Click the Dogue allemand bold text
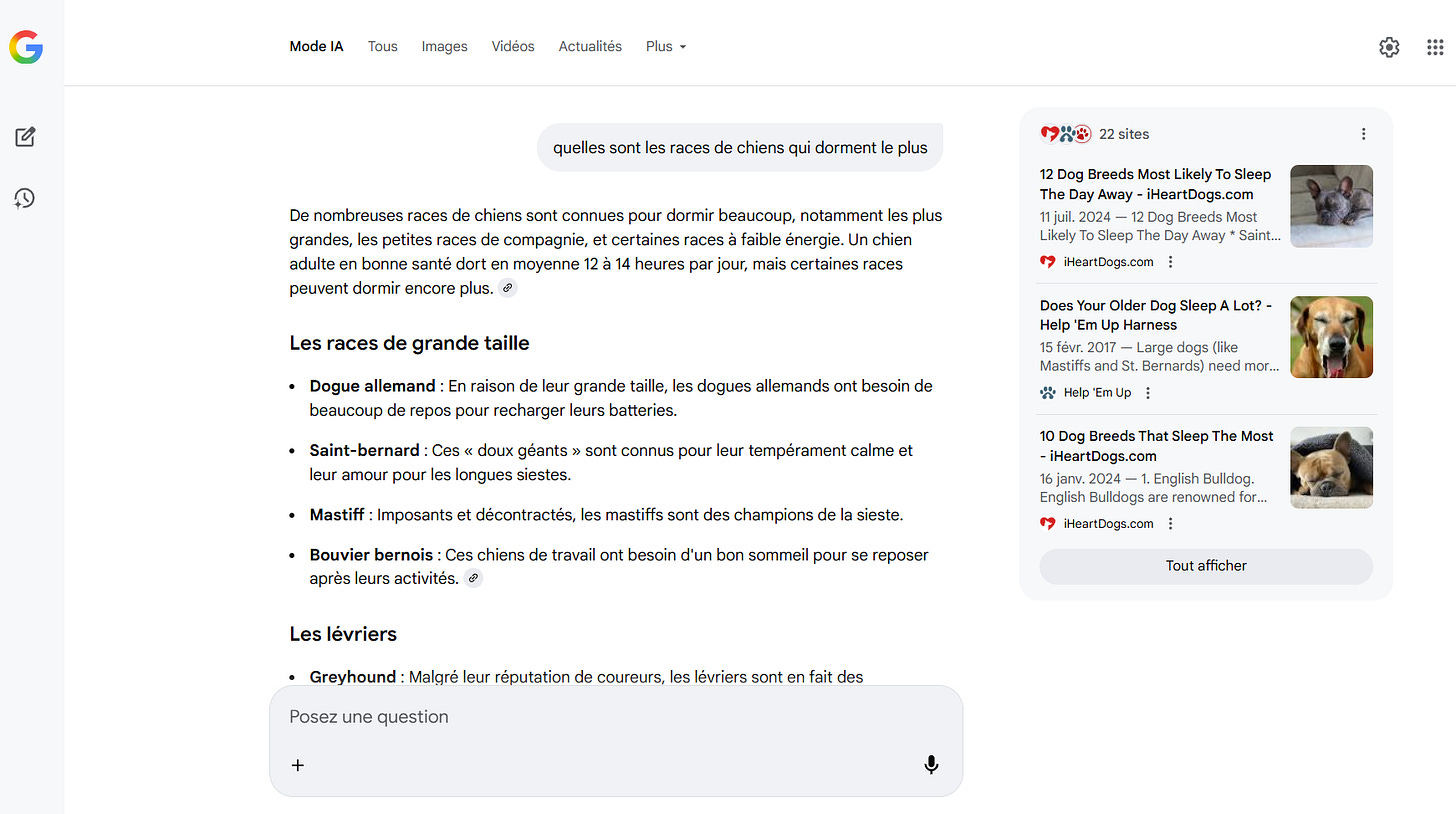 [x=372, y=386]
